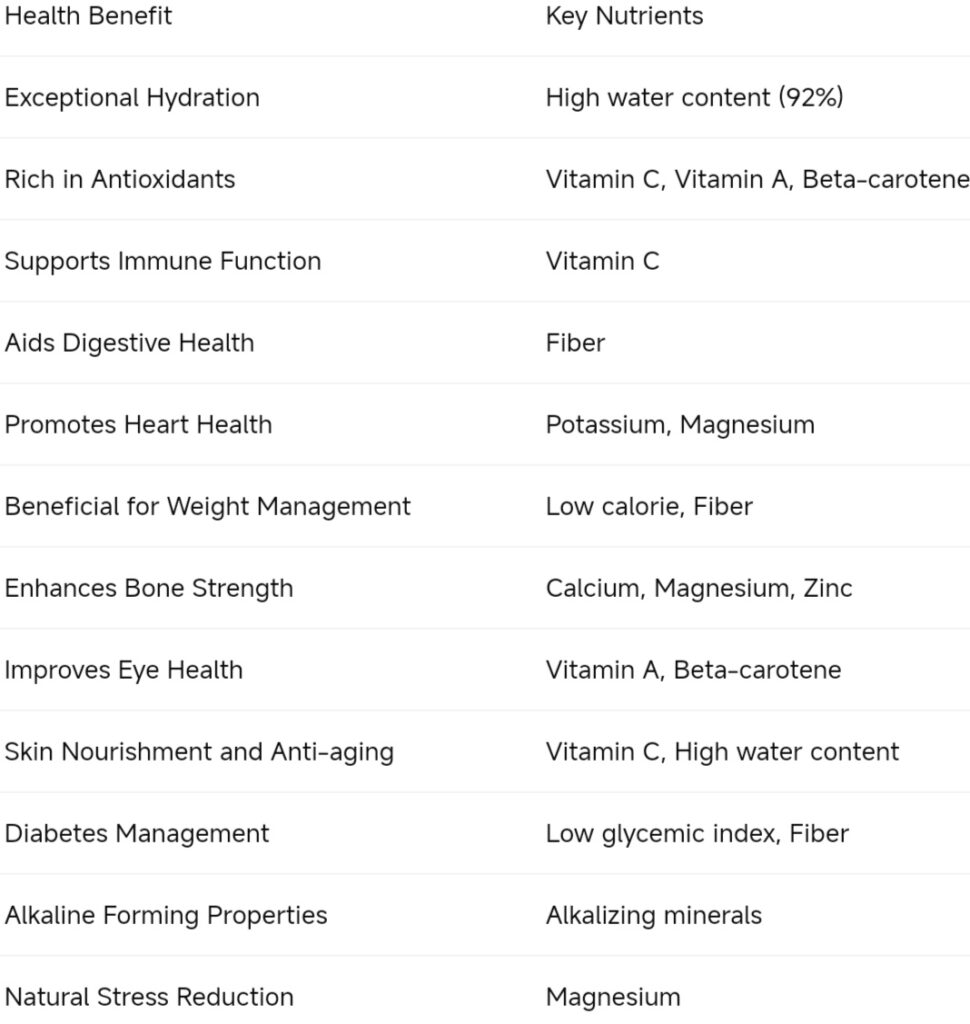
Task: Click the Low glycemic index, Fiber cell
Action: (x=698, y=834)
